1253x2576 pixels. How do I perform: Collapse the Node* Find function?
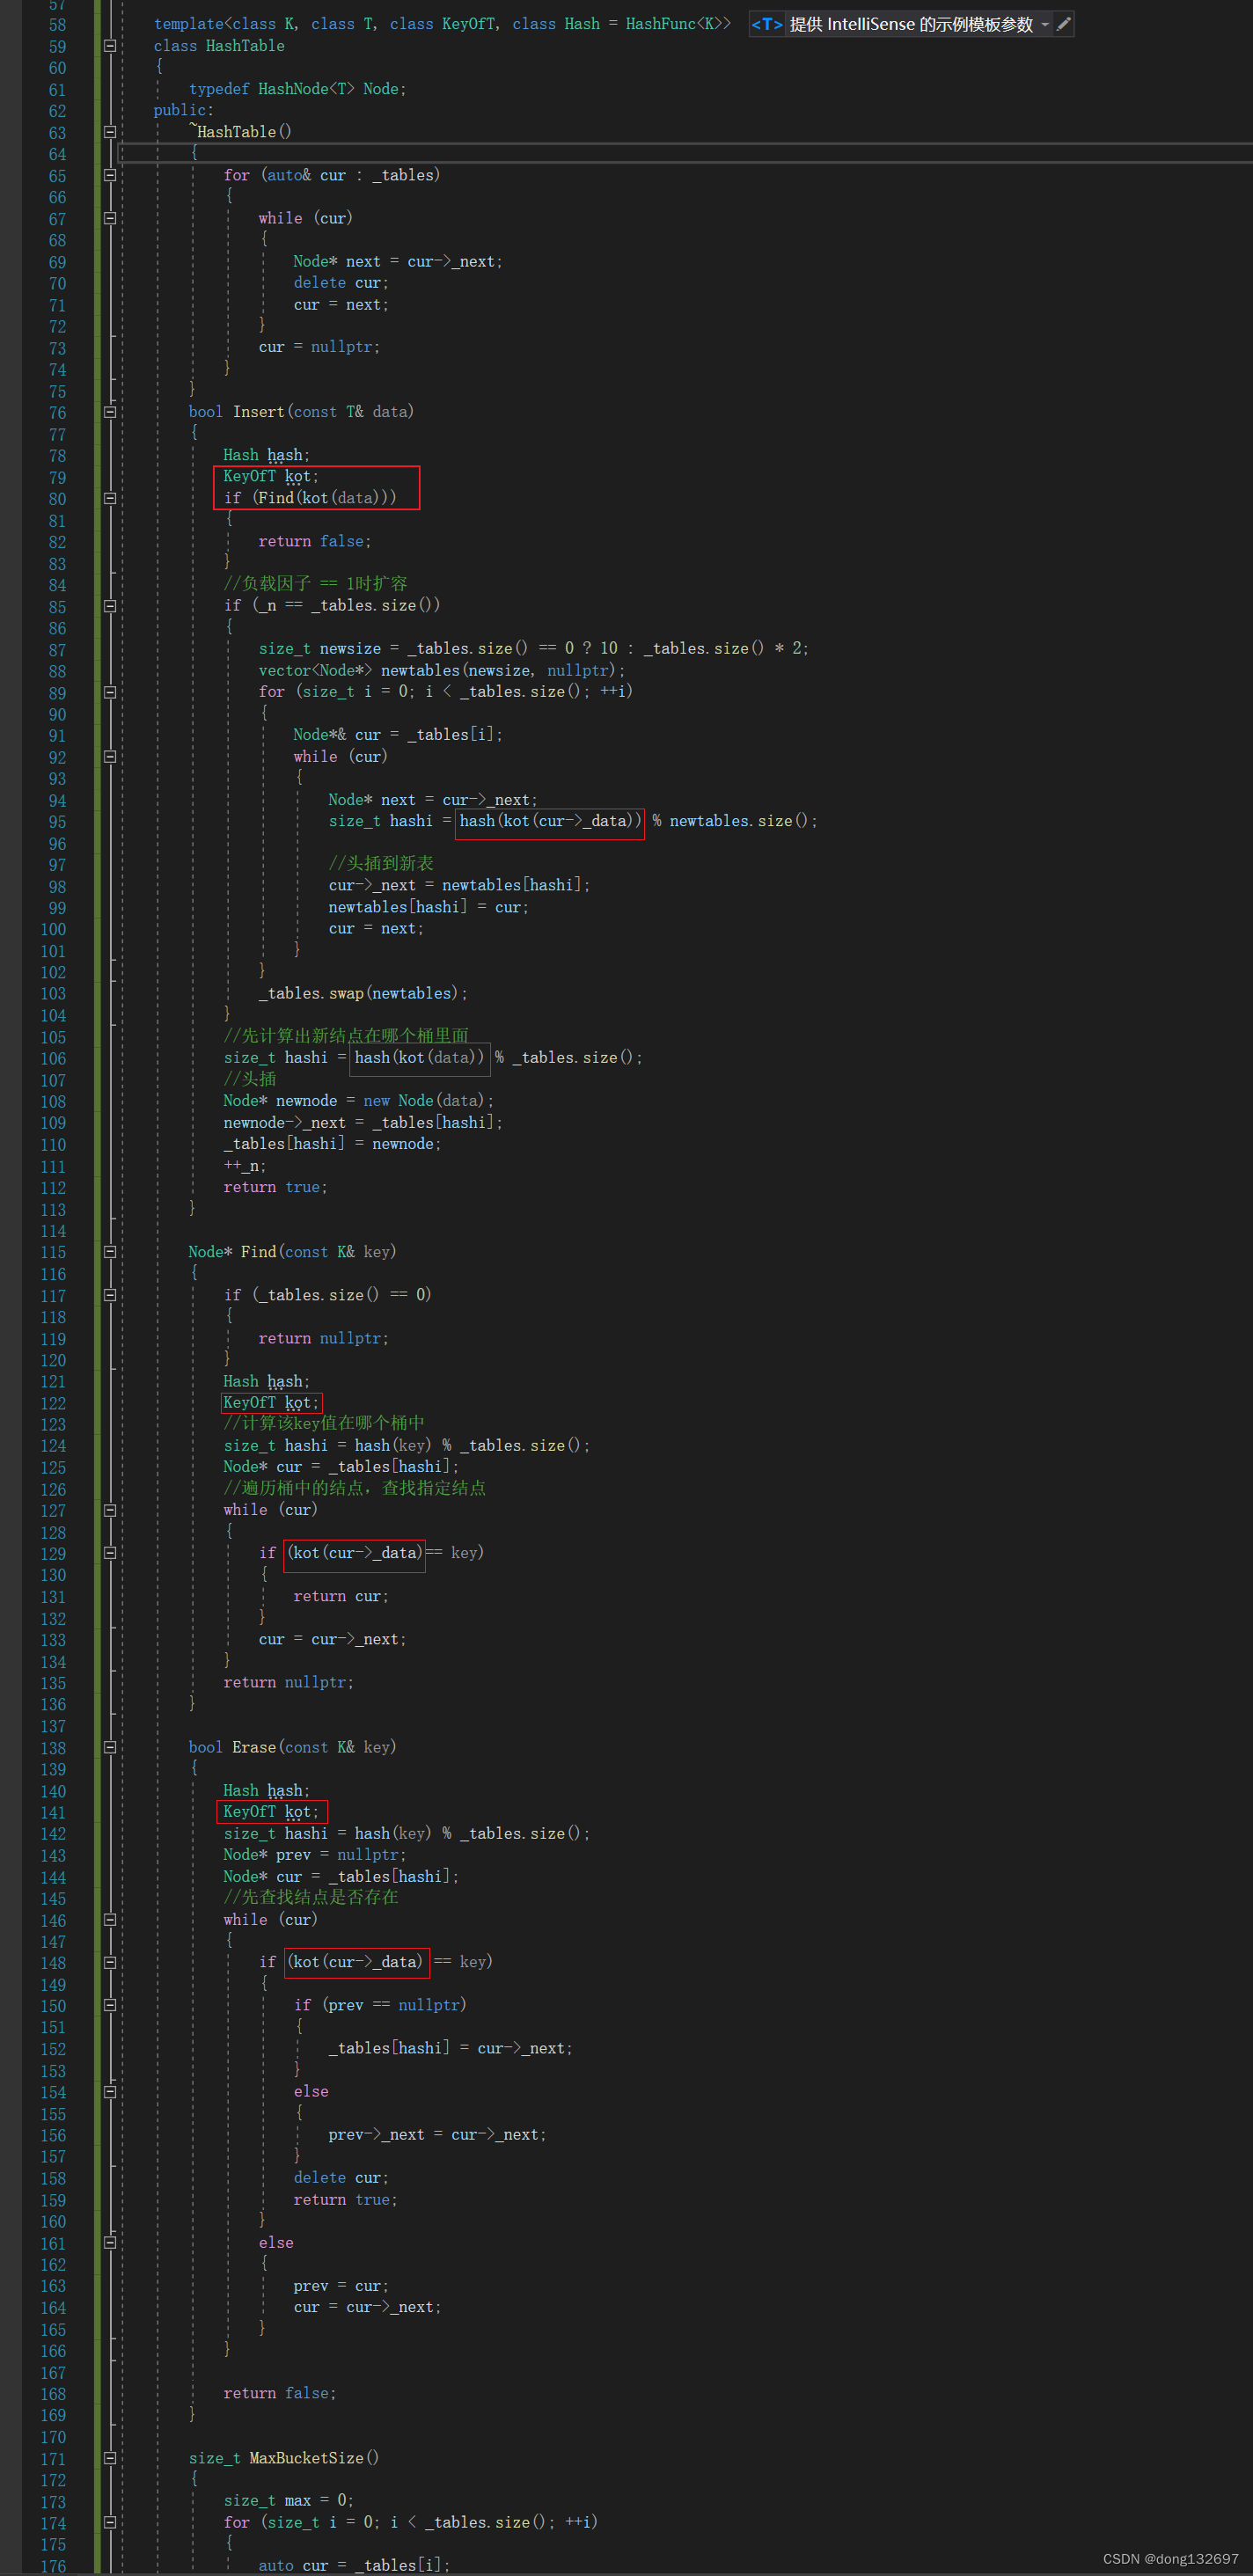pyautogui.click(x=110, y=1252)
